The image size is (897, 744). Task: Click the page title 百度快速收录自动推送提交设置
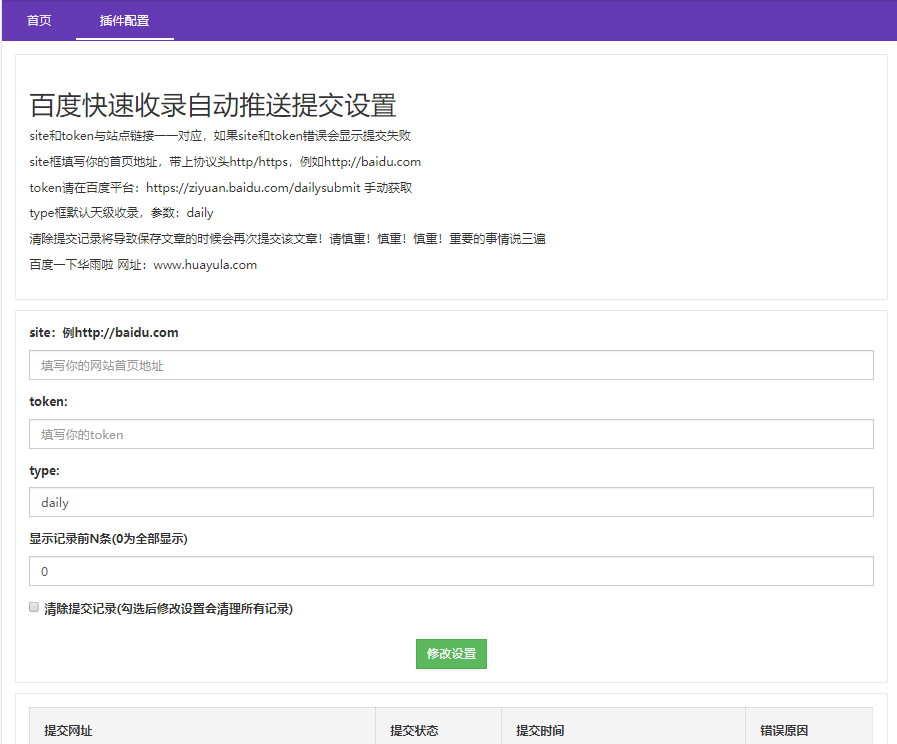click(211, 106)
